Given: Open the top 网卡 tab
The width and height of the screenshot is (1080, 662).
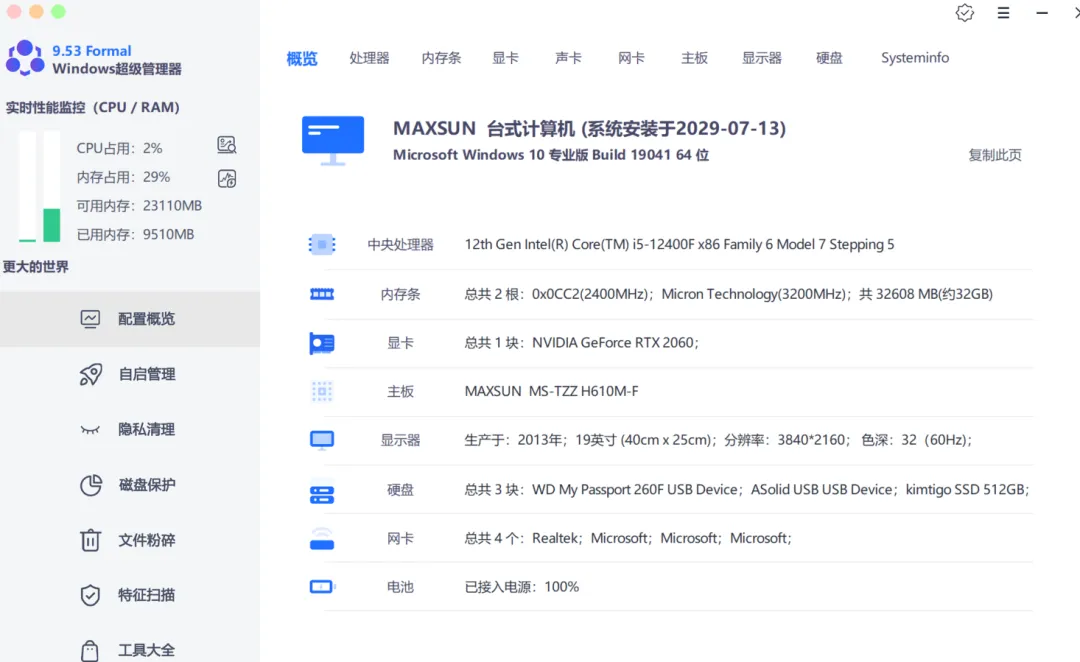Looking at the screenshot, I should tap(632, 58).
